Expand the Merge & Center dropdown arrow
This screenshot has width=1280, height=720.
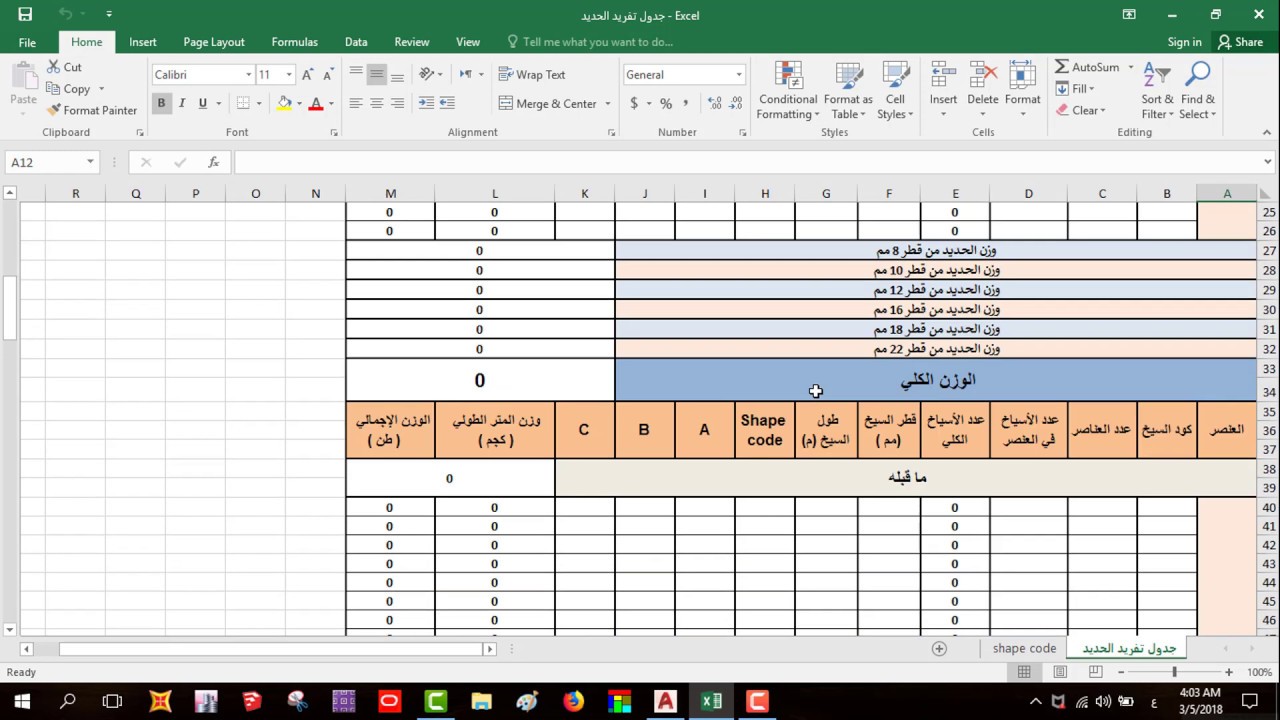608,104
